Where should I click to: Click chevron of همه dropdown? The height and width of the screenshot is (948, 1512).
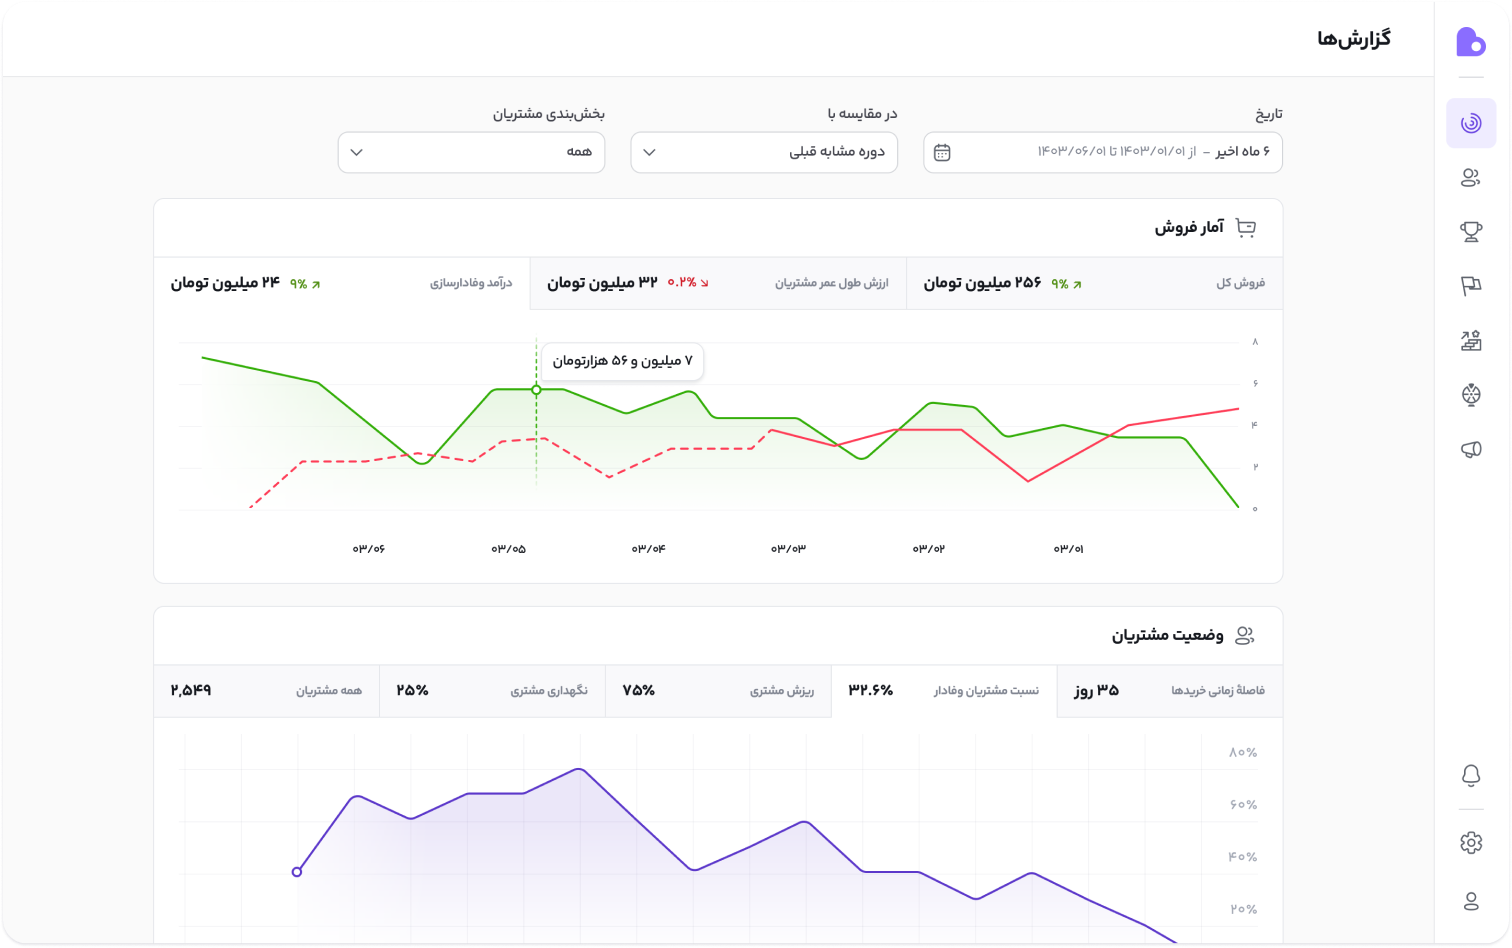(357, 152)
